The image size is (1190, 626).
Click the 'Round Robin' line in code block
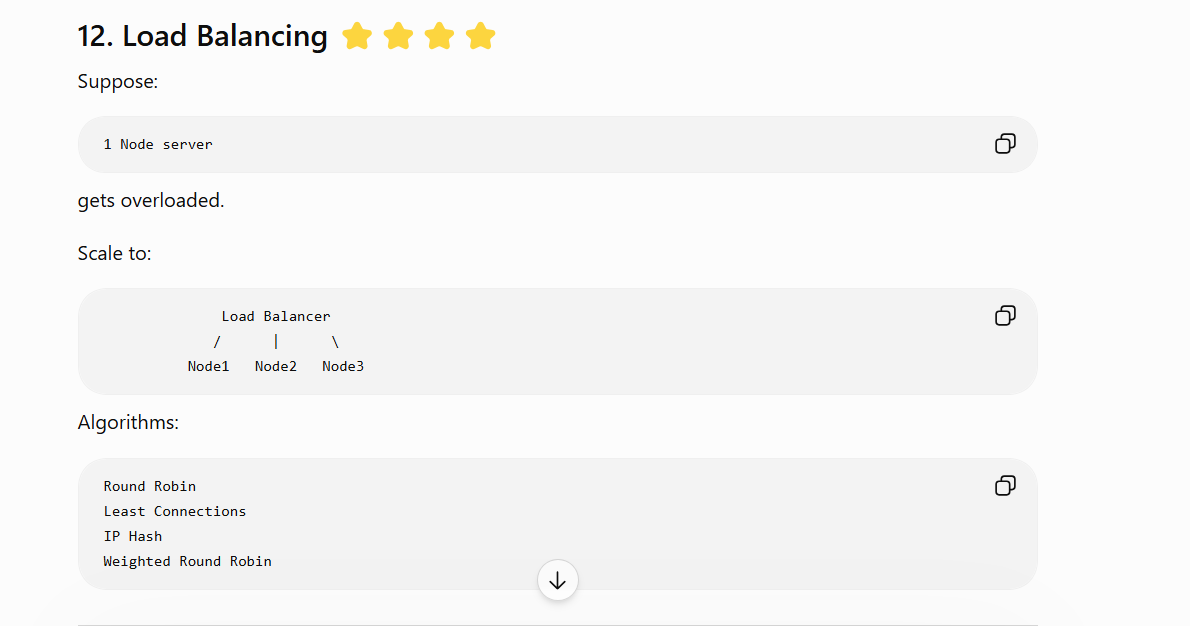click(x=150, y=486)
